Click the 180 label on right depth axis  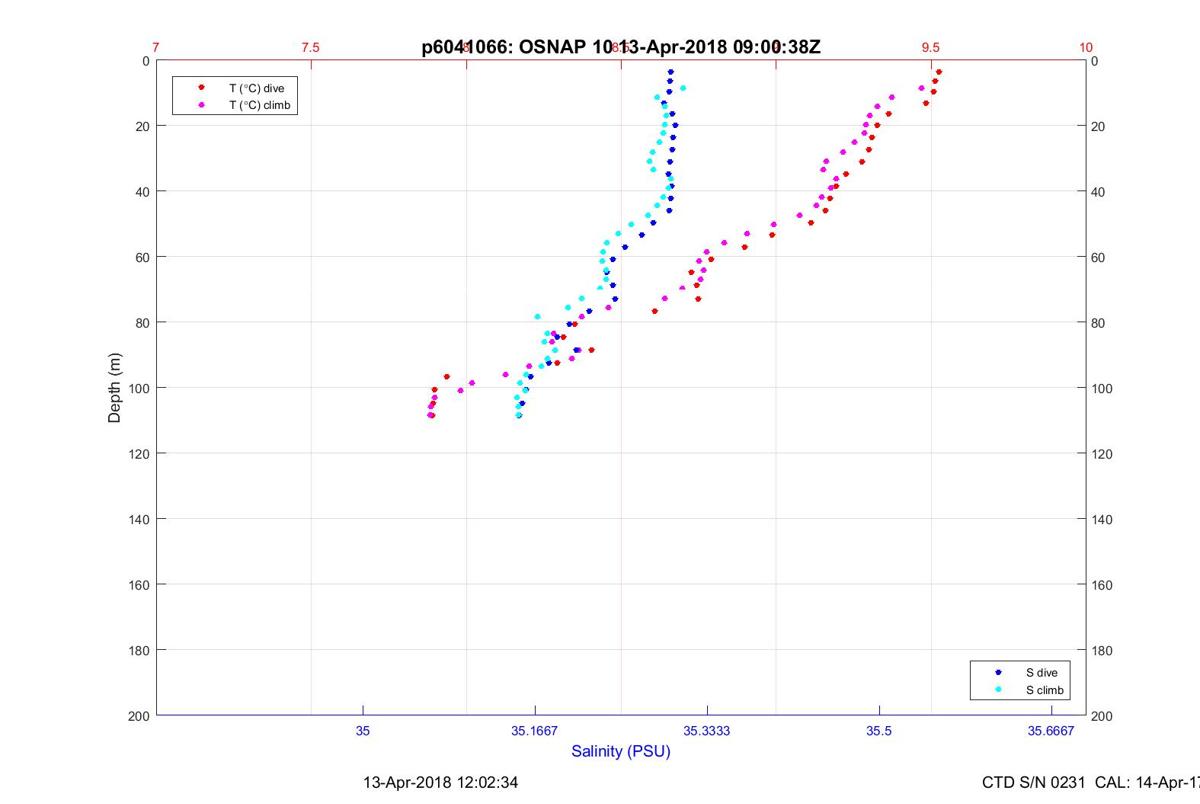click(x=1102, y=650)
